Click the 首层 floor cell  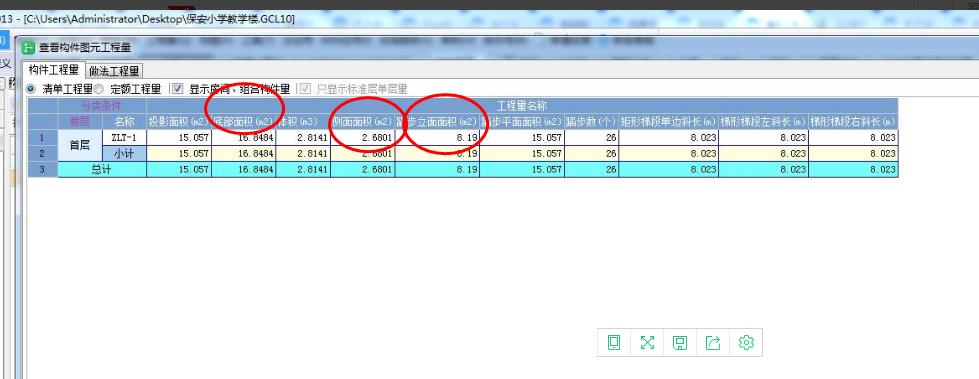point(81,145)
